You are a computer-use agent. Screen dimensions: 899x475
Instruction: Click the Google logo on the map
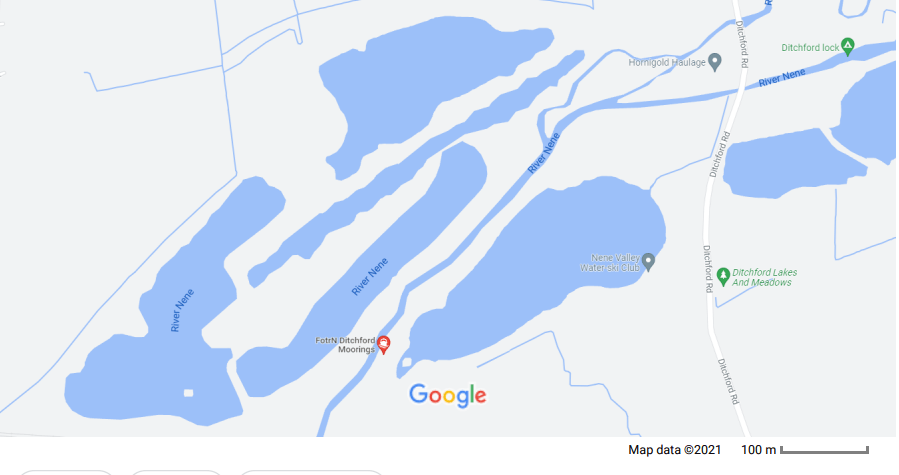pos(448,395)
